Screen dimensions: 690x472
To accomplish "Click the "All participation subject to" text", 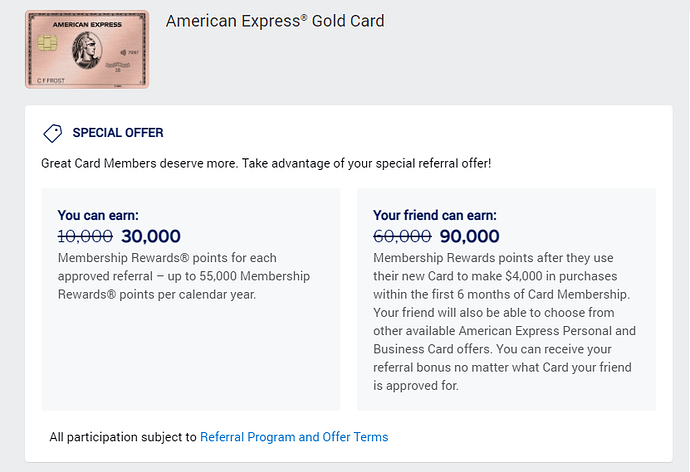I will click(x=123, y=437).
